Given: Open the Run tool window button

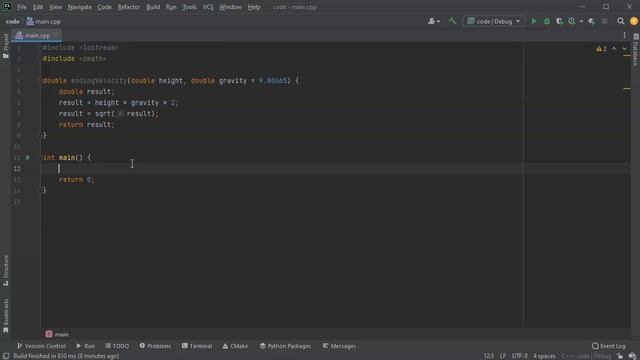Looking at the screenshot, I should [86, 346].
